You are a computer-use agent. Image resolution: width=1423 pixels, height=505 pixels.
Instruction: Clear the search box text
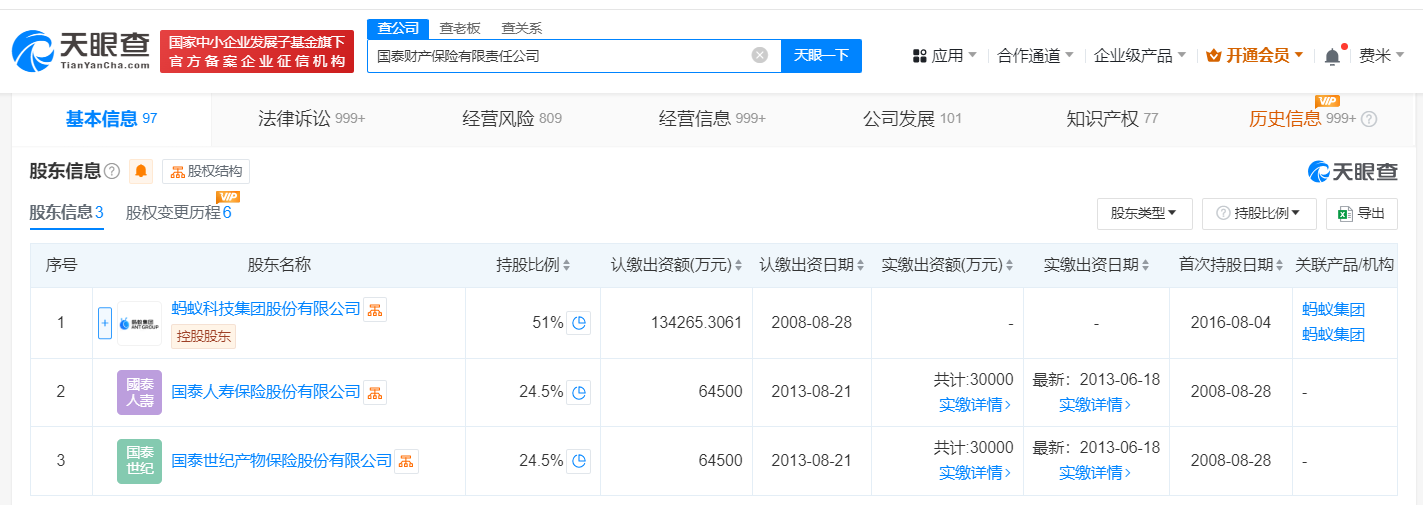click(760, 56)
